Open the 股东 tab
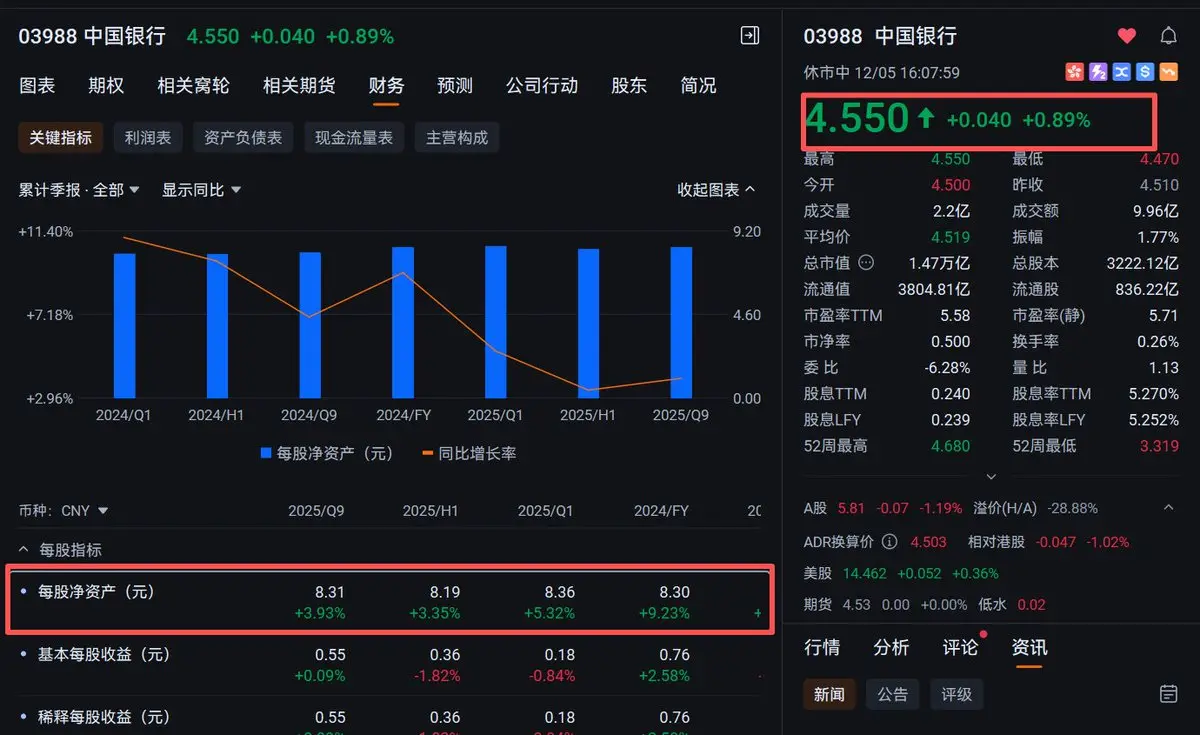Image resolution: width=1200 pixels, height=735 pixels. coord(629,86)
